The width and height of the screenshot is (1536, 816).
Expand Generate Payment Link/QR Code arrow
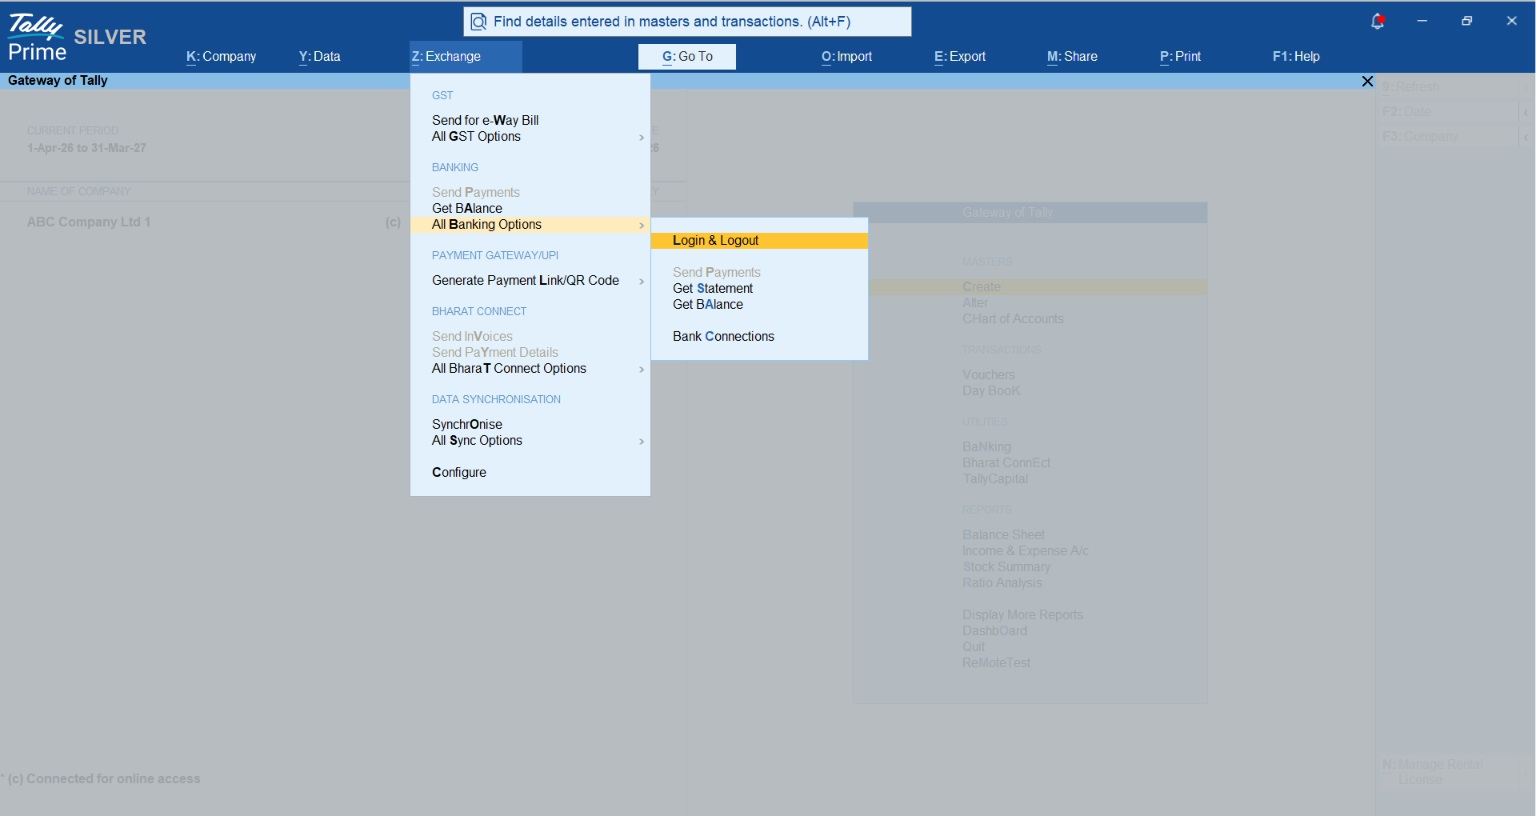[x=641, y=281]
